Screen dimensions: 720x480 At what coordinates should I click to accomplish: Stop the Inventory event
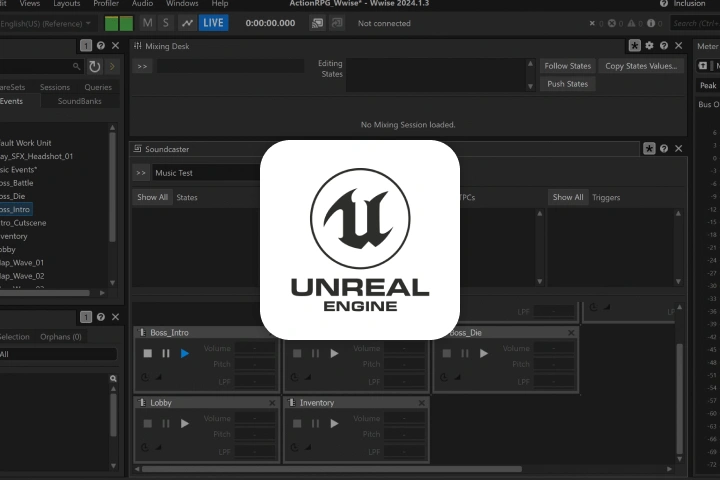pos(297,424)
